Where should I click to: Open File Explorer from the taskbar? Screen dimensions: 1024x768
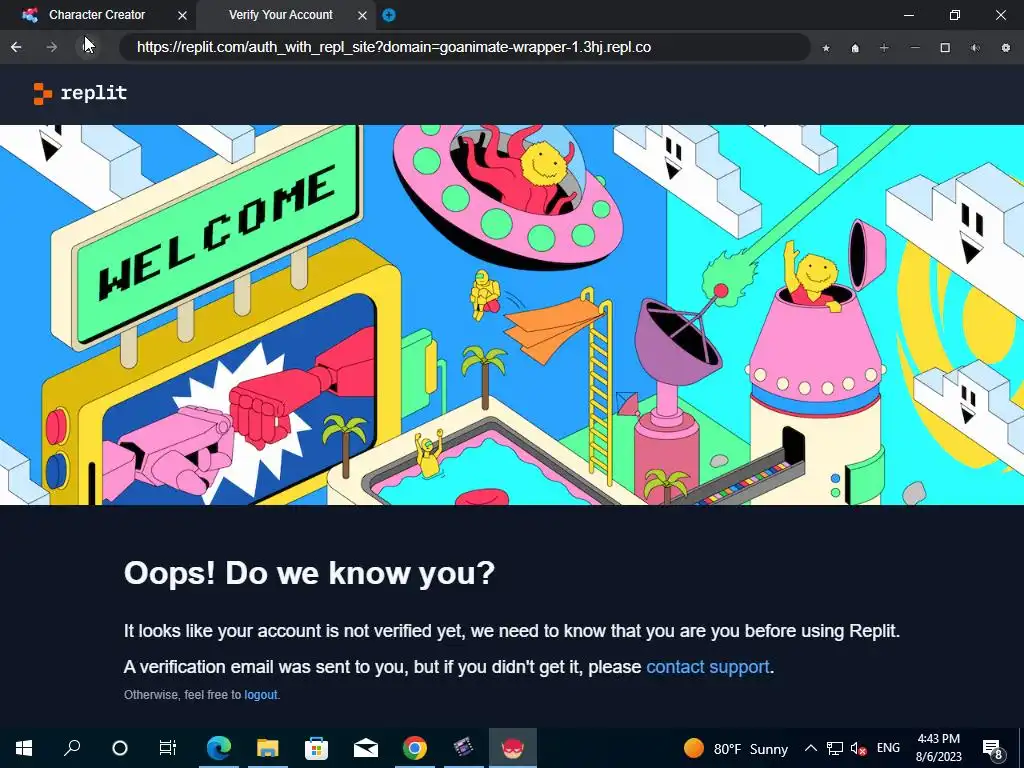pos(267,748)
